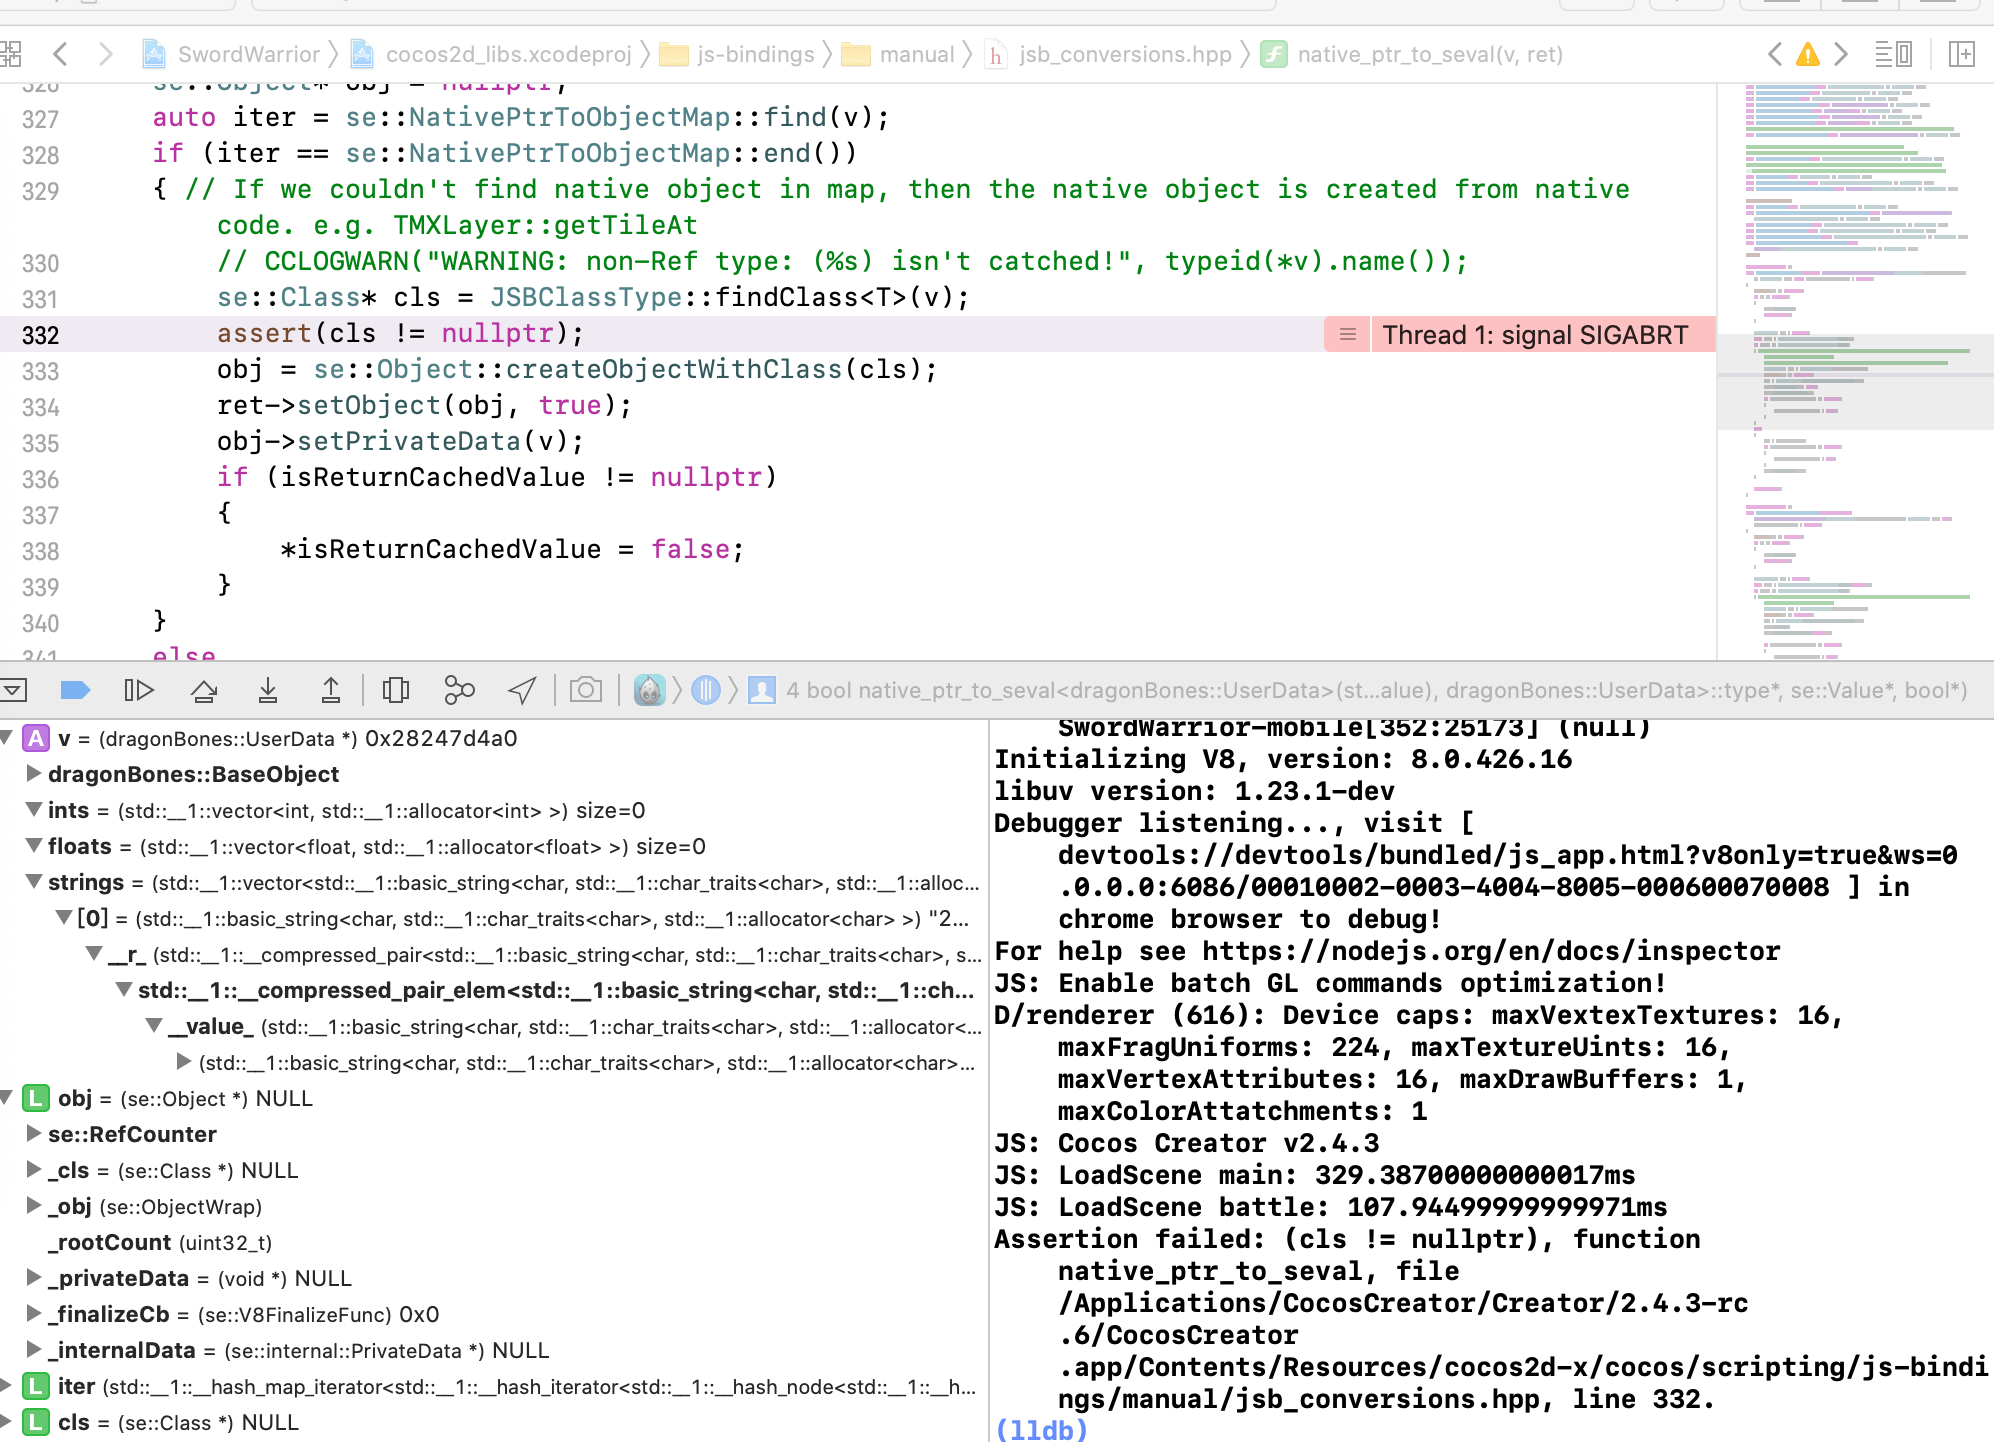Collapse the strings vector variable
The image size is (1994, 1442).
tap(34, 882)
